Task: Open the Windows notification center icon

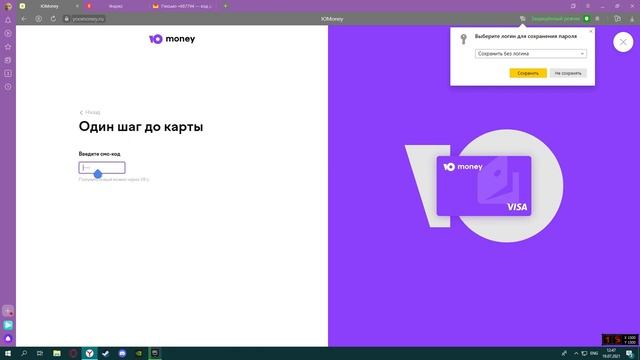Action: click(x=630, y=353)
